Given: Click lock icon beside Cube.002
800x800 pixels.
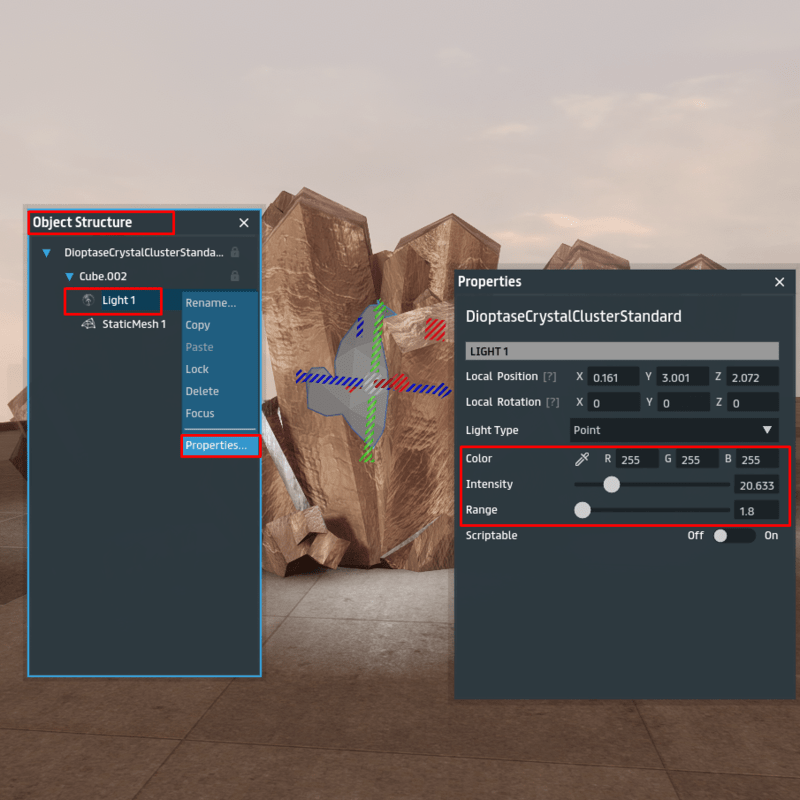Looking at the screenshot, I should (235, 276).
